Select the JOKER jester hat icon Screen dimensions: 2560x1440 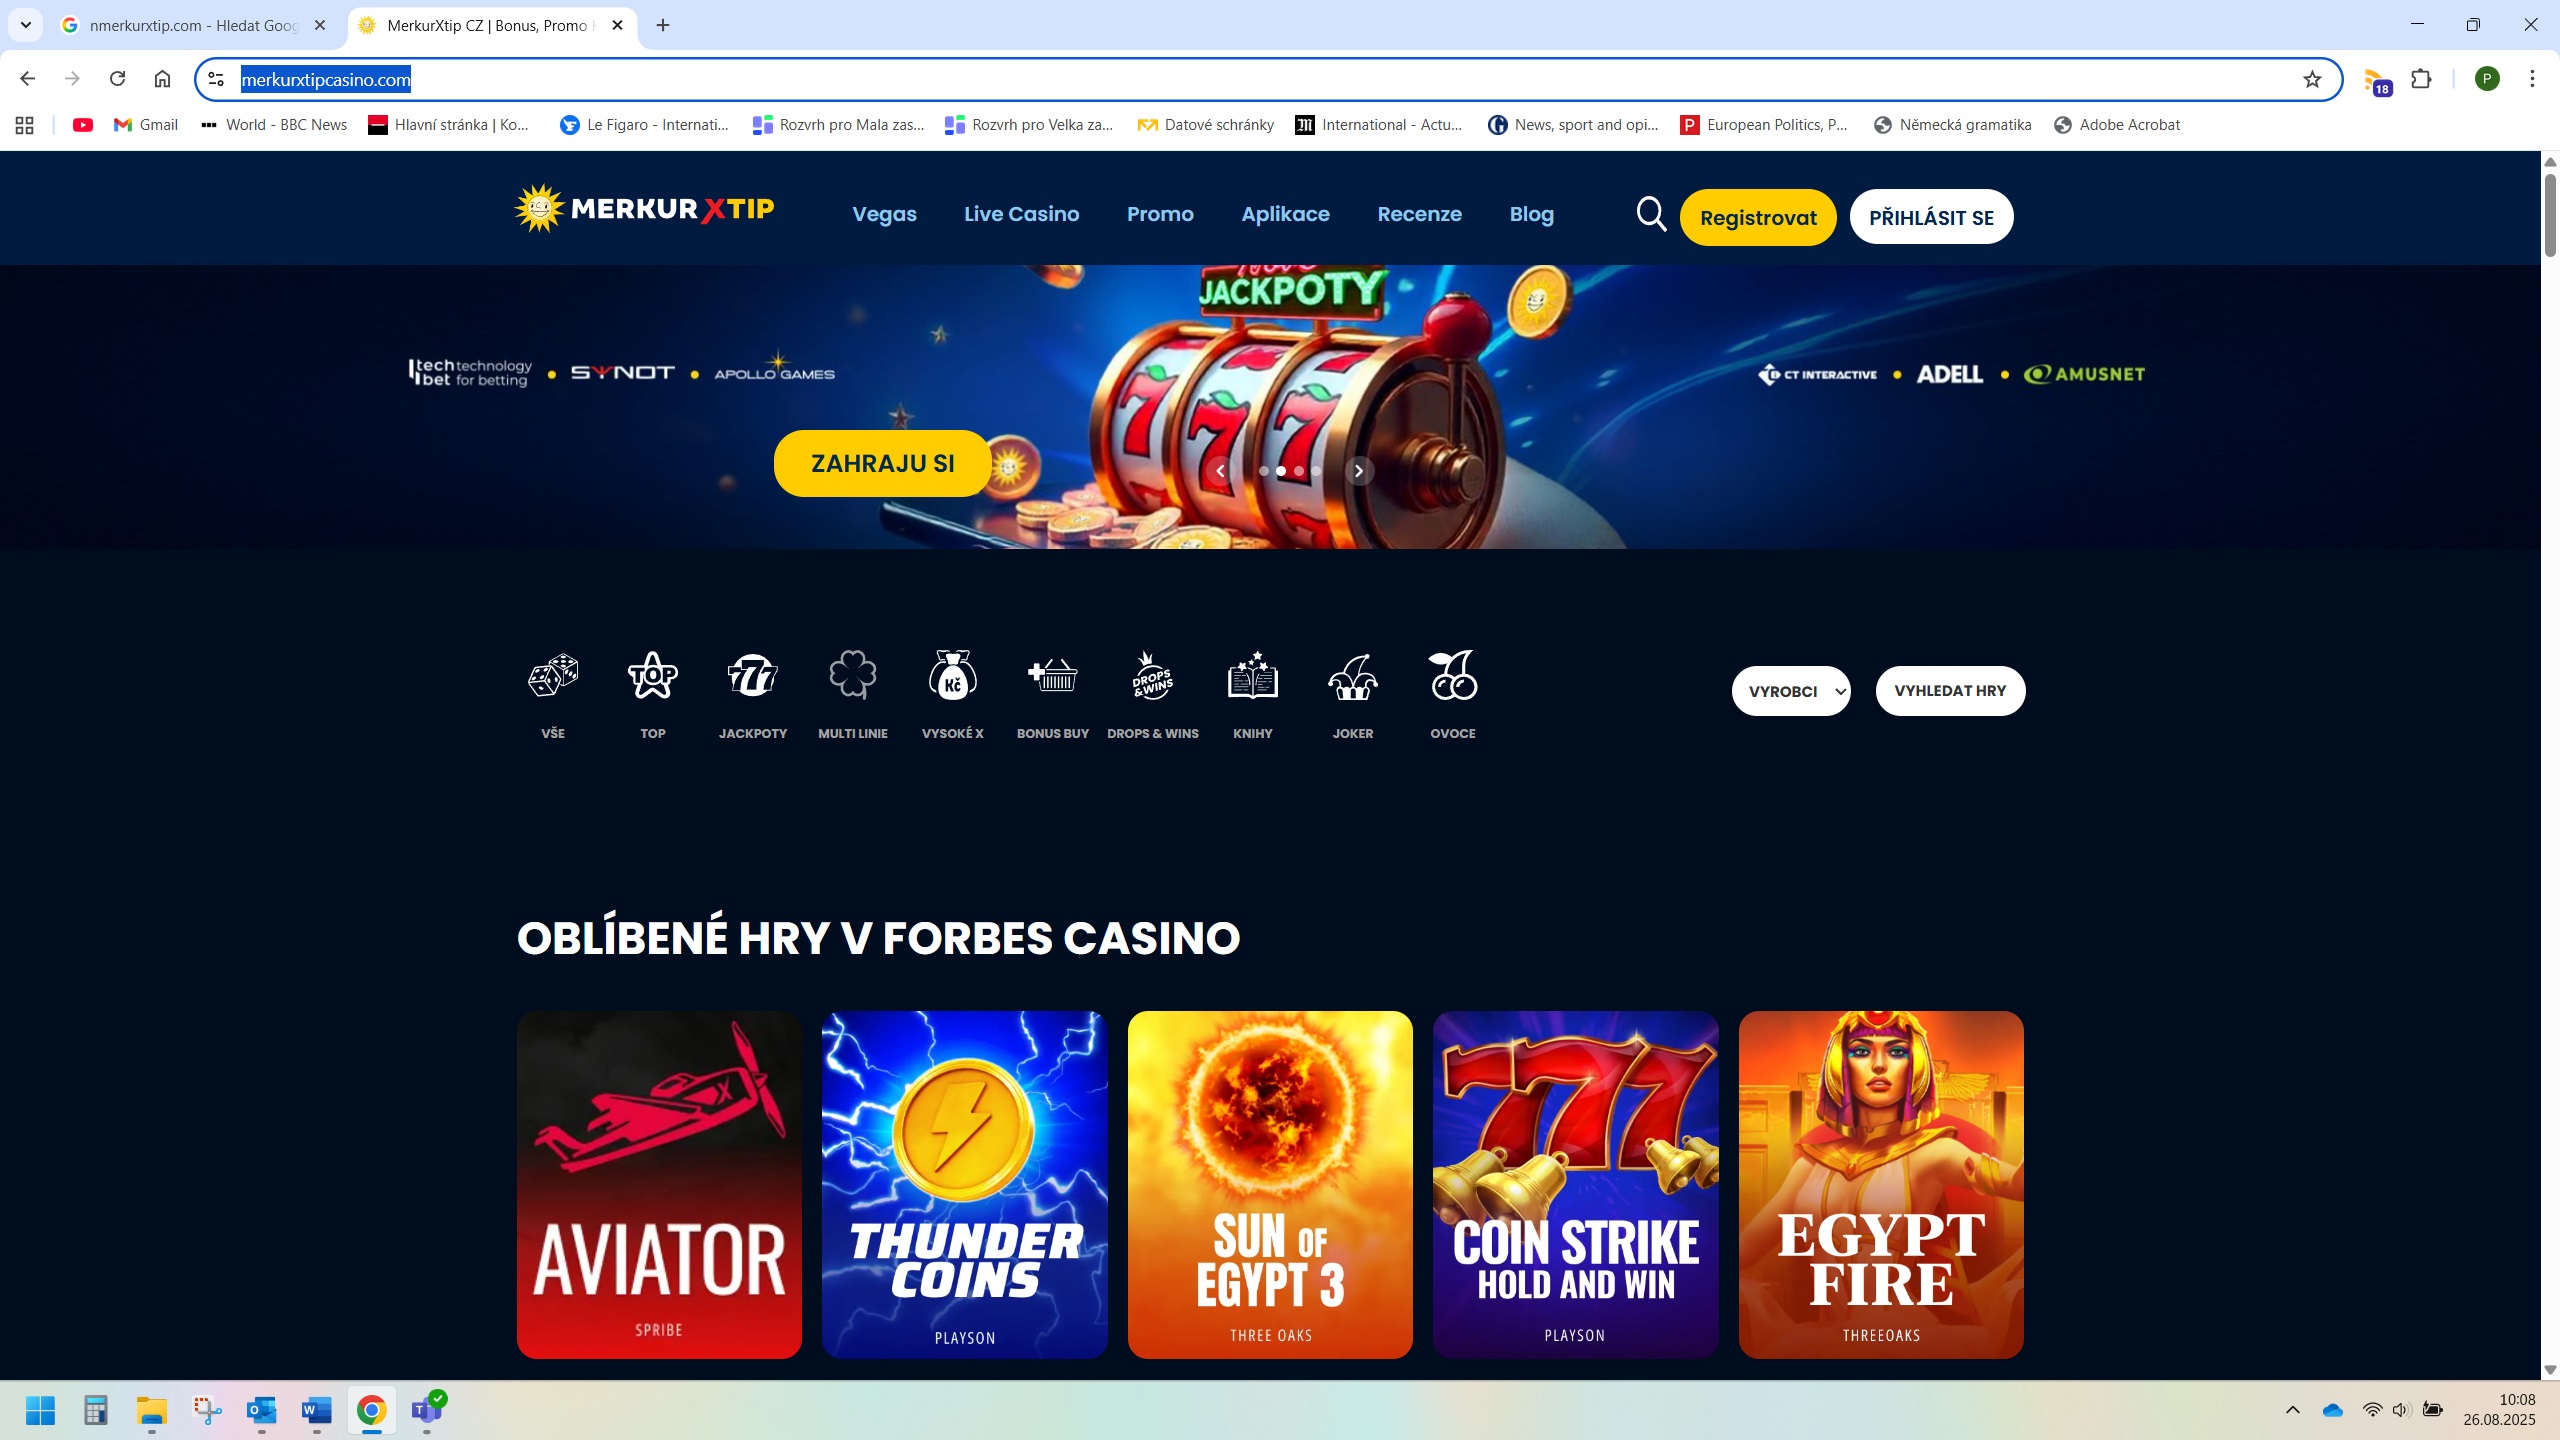(x=1352, y=676)
